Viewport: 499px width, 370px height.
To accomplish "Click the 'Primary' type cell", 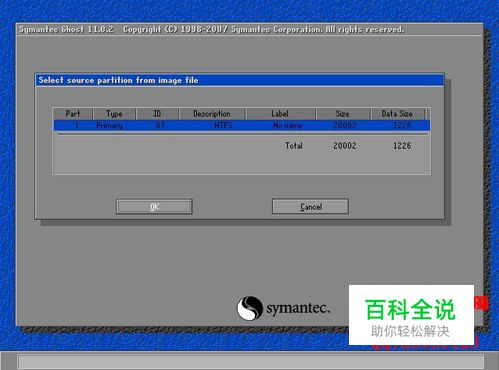I will 109,126.
